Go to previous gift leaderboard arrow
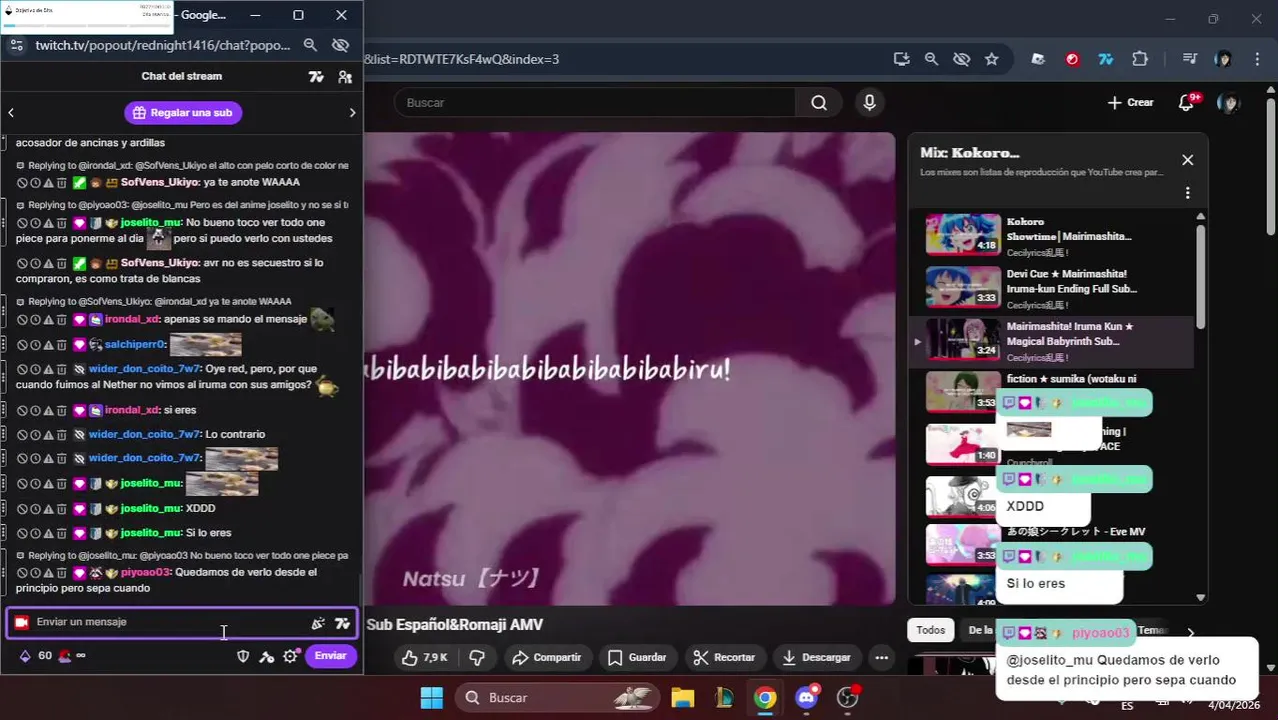 [11, 113]
